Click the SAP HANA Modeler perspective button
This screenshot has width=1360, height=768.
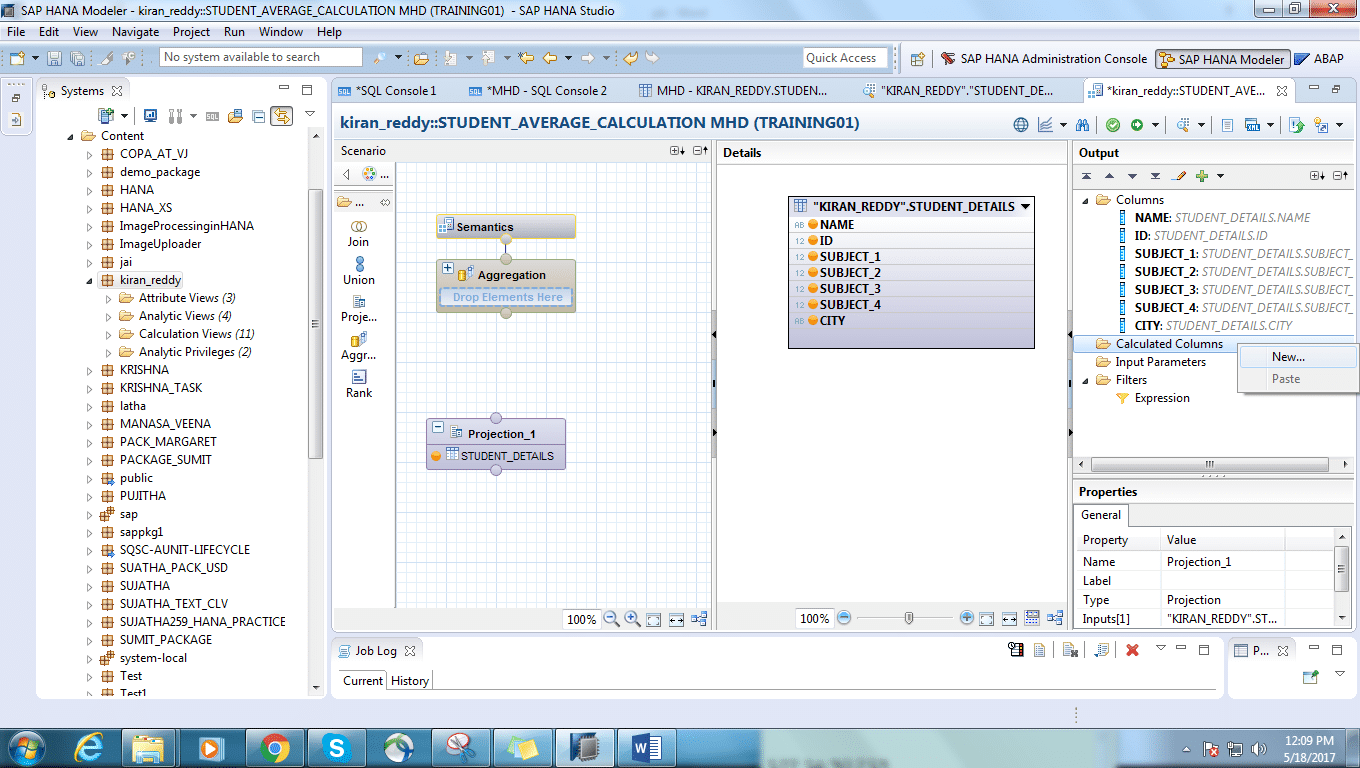coord(1221,59)
